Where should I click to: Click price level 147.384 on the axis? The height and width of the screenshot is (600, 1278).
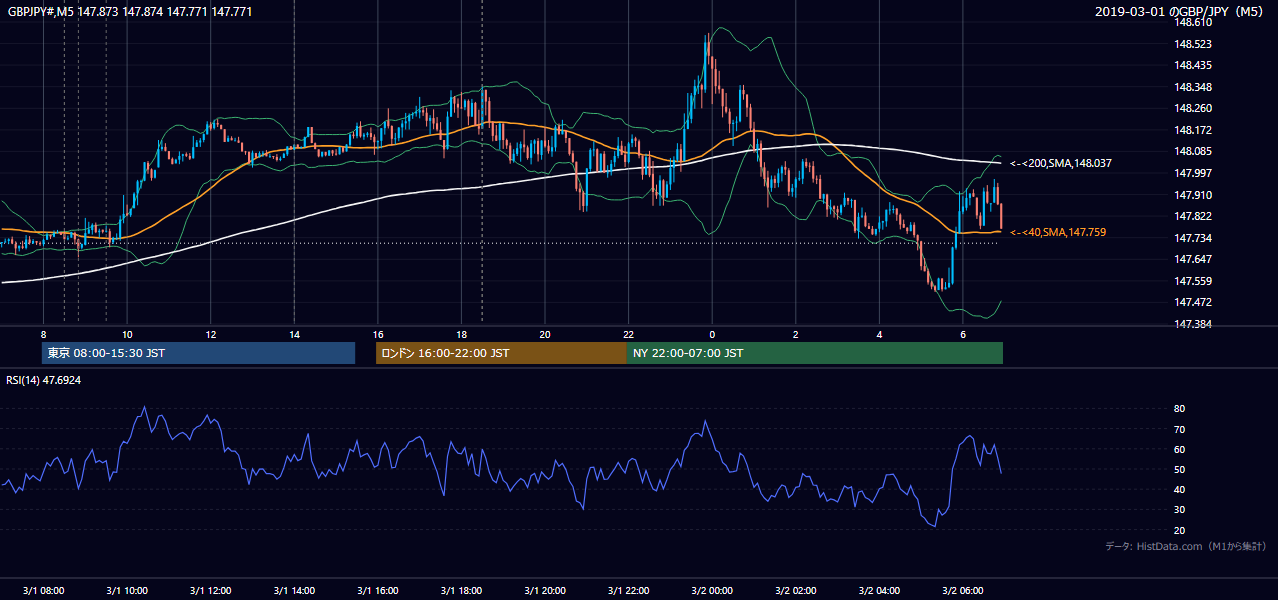click(1193, 324)
